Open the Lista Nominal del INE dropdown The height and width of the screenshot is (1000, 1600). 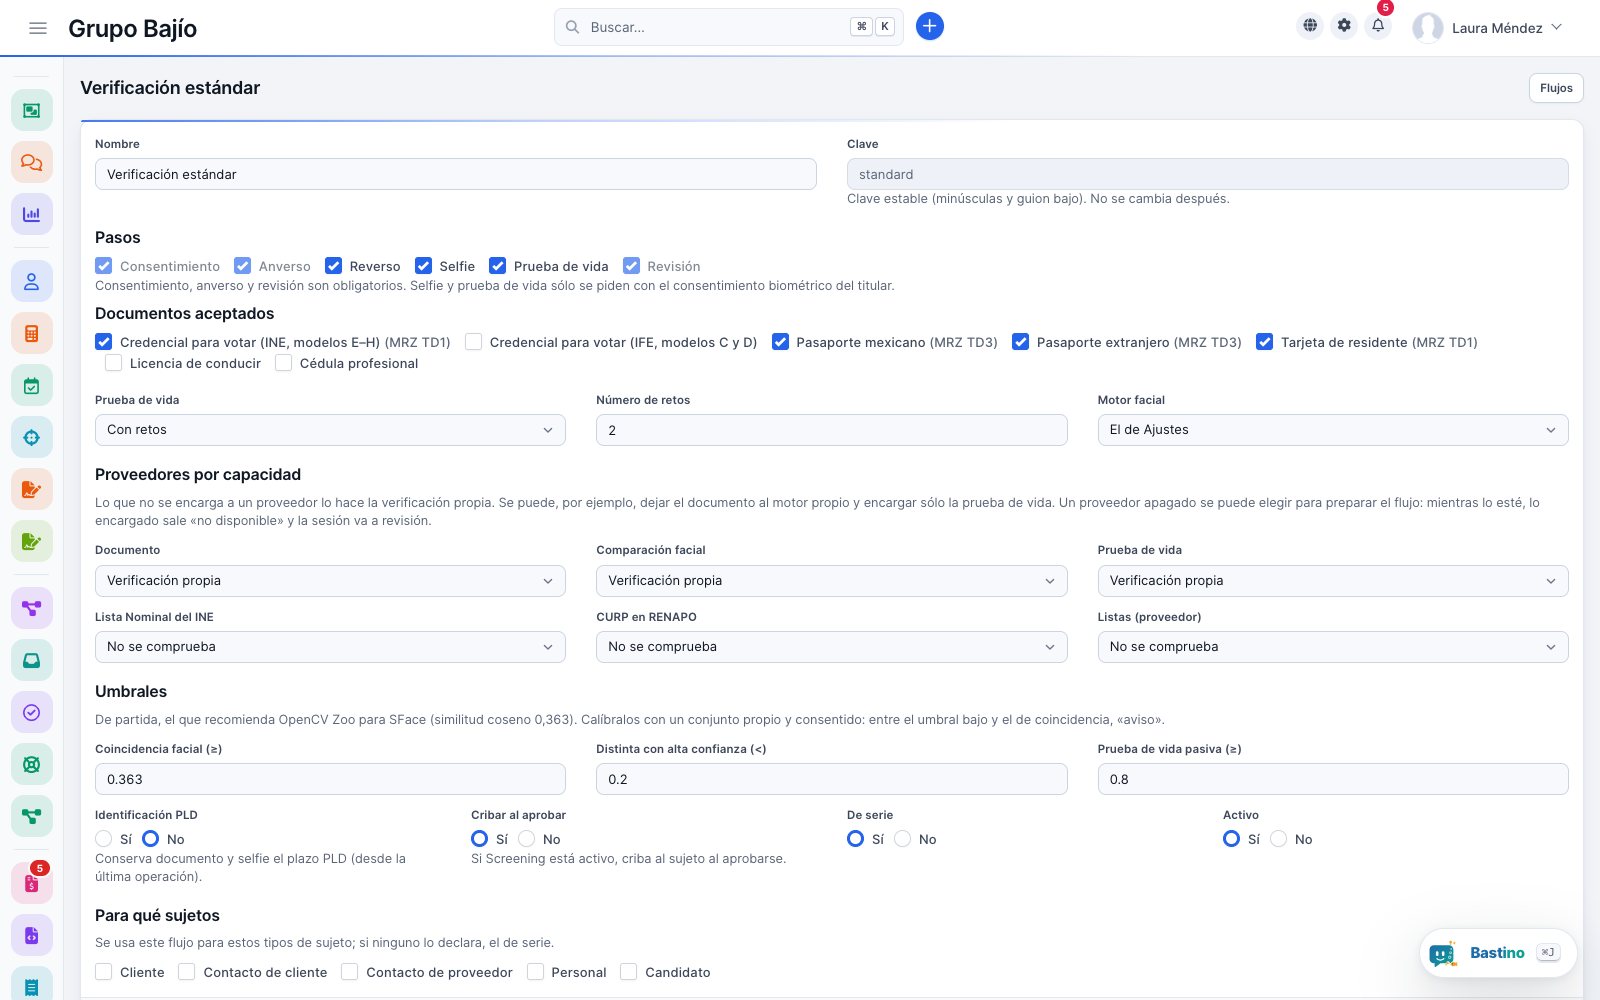(330, 647)
